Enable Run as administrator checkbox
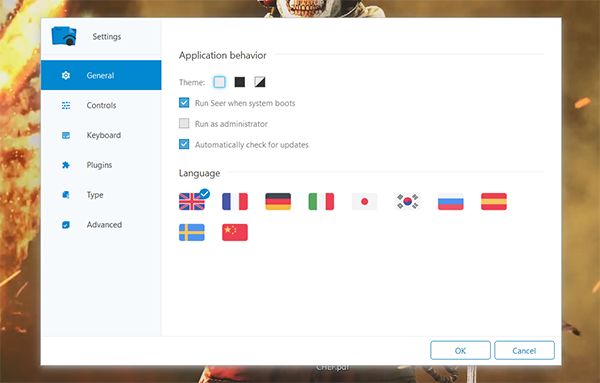Image resolution: width=600 pixels, height=383 pixels. pos(184,123)
